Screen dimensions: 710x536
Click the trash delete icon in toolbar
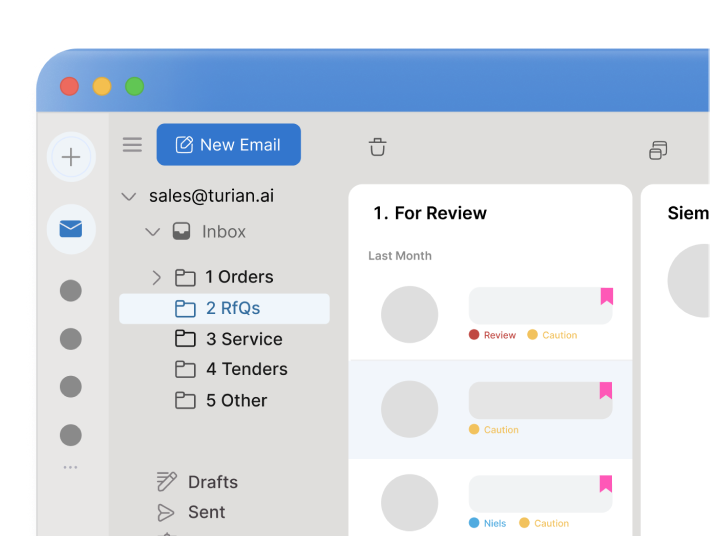click(x=377, y=147)
